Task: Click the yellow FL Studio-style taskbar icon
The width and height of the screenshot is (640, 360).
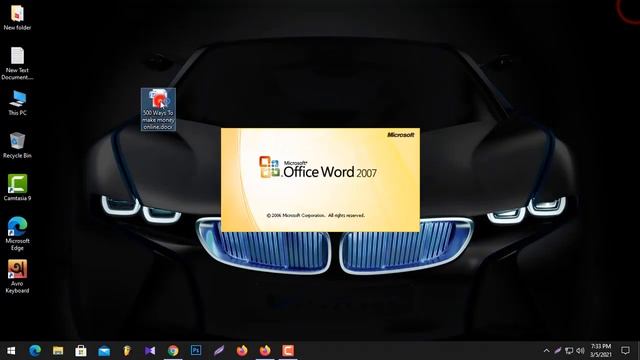Action: pos(127,351)
